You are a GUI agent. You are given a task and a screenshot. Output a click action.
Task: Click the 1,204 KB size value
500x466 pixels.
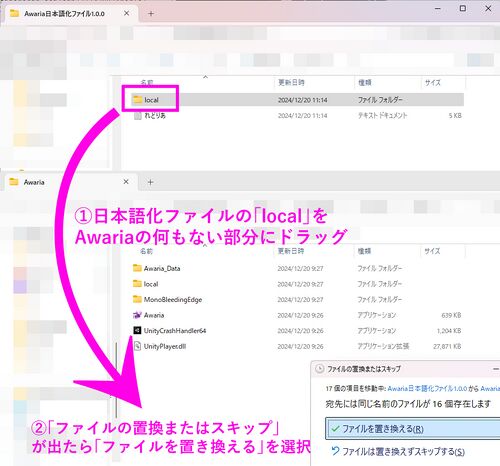[x=449, y=331]
